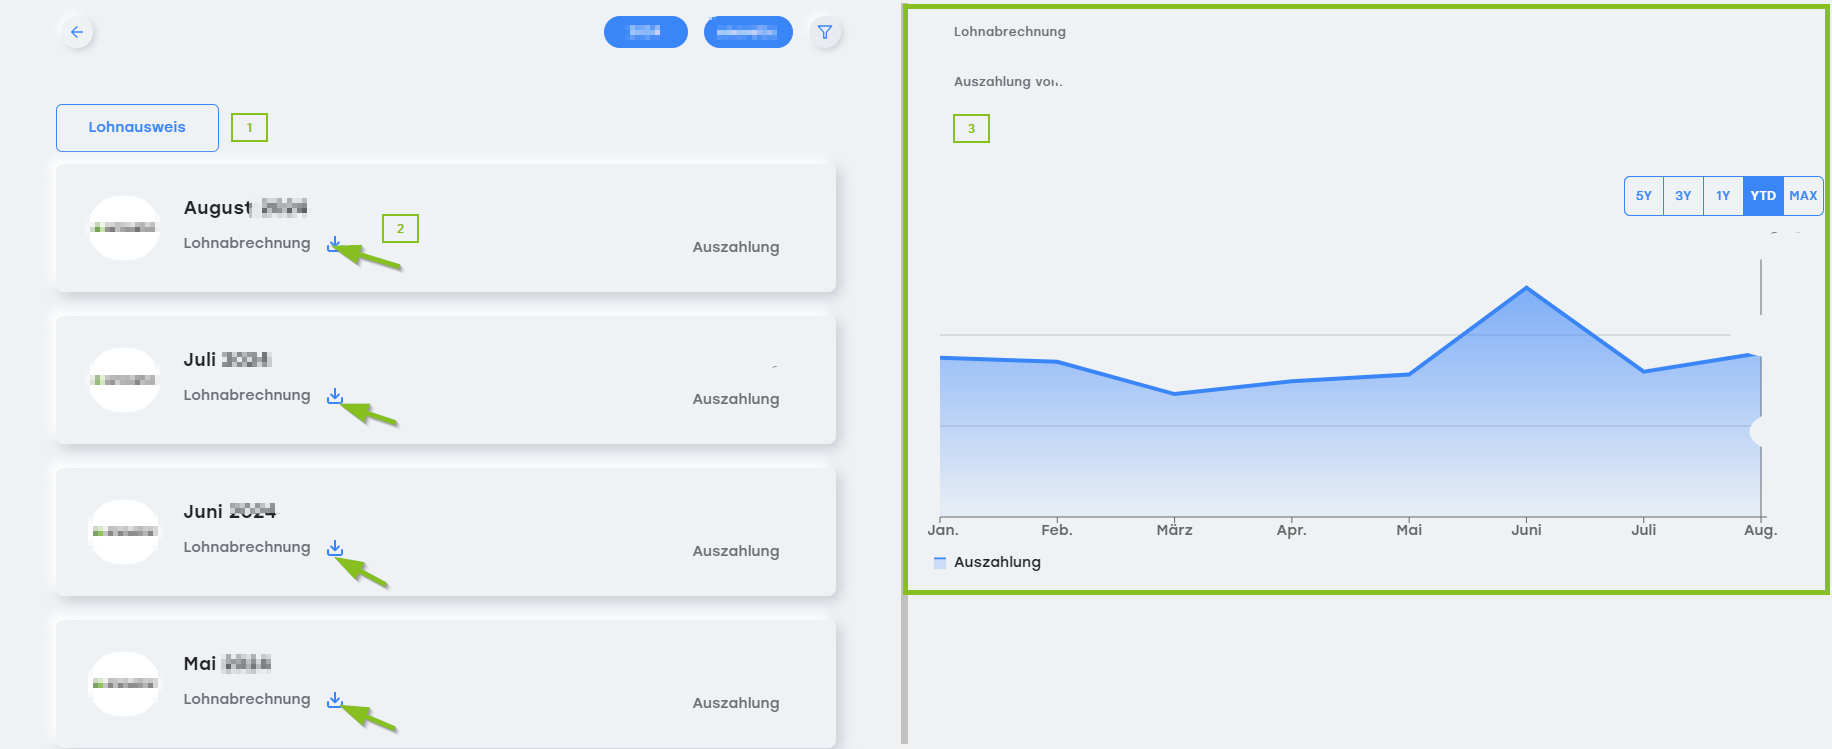Select the 3Y time range
1832x749 pixels.
(x=1683, y=196)
